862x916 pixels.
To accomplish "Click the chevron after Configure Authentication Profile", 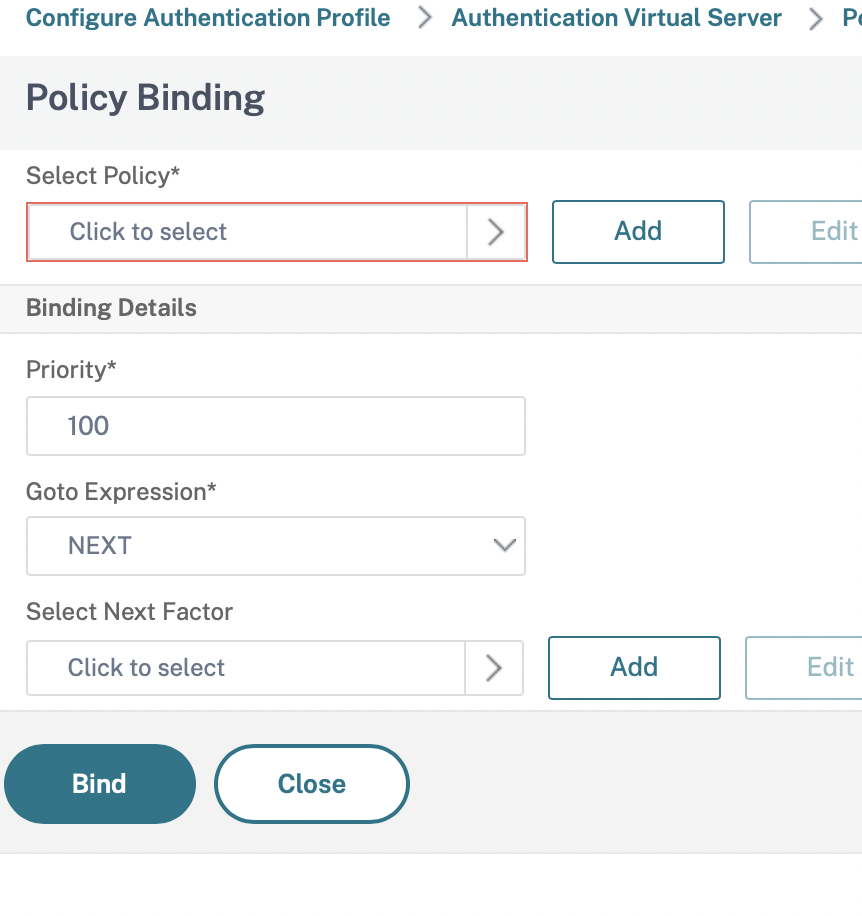I will coord(425,18).
